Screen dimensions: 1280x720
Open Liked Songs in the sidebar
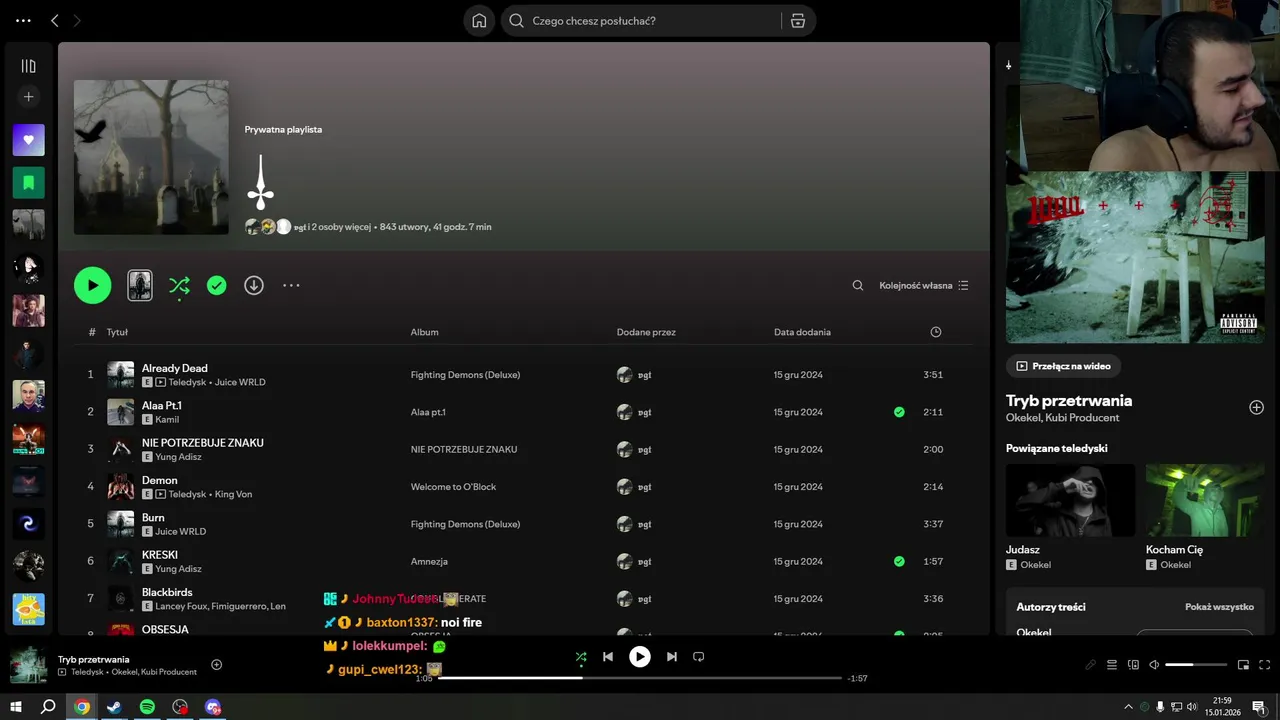click(x=28, y=140)
